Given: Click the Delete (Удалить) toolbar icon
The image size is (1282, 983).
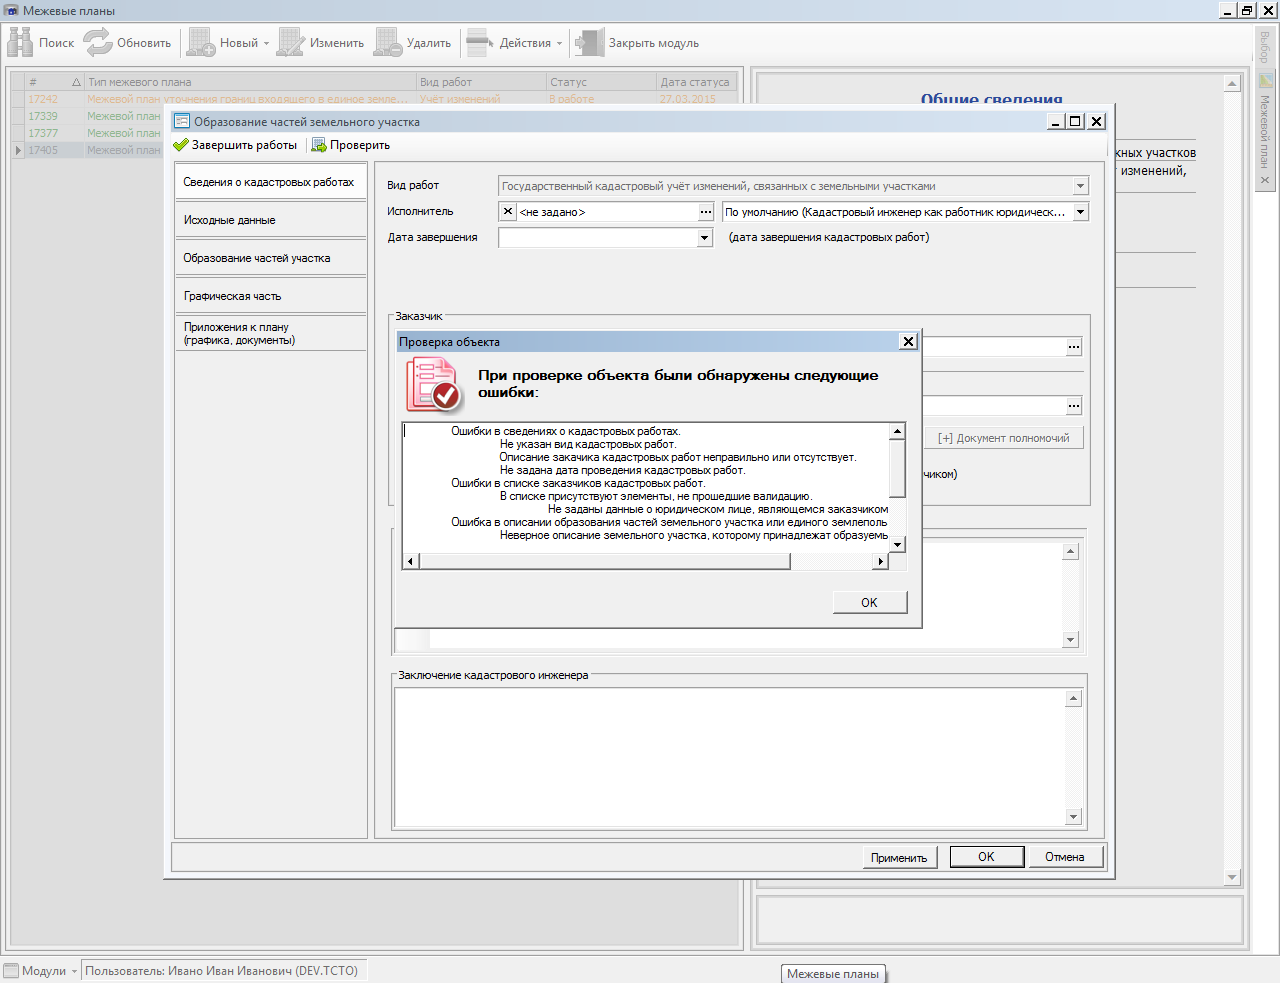Looking at the screenshot, I should [x=388, y=42].
